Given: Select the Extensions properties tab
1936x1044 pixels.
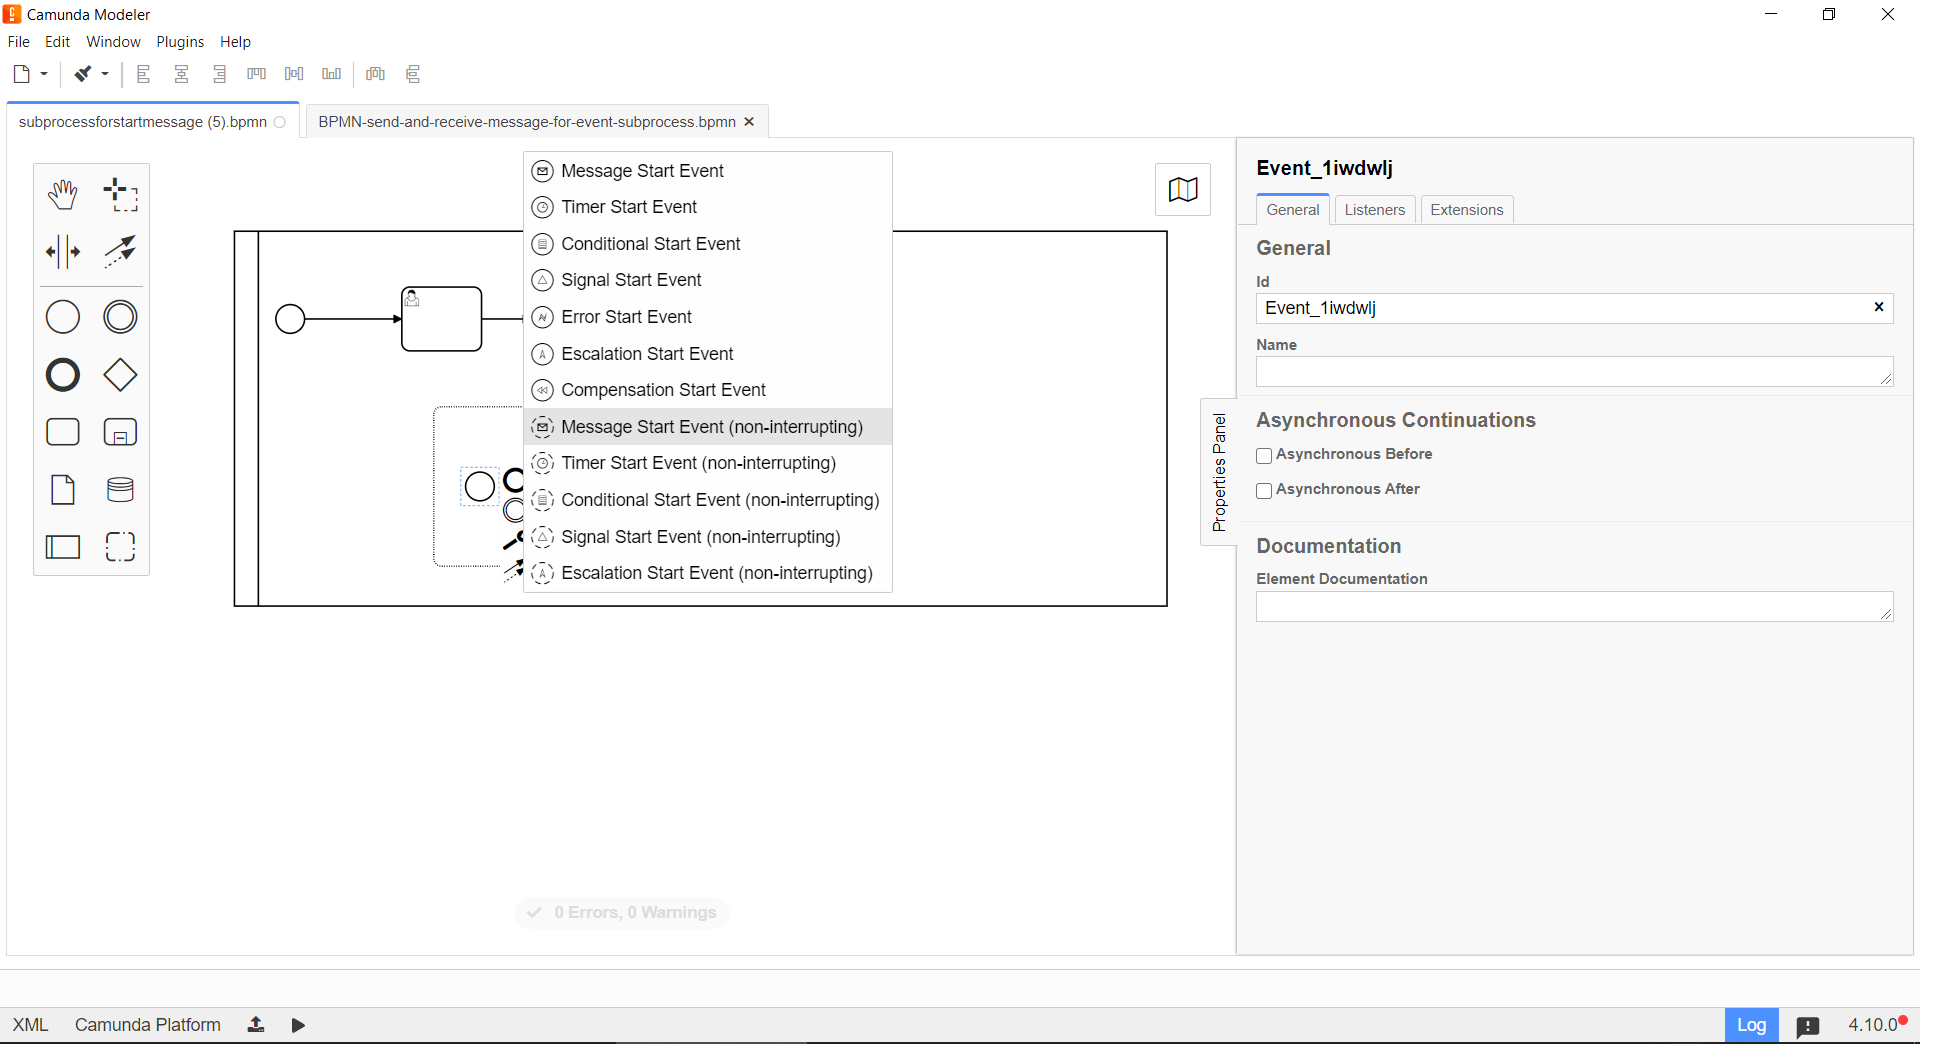Looking at the screenshot, I should pos(1467,210).
